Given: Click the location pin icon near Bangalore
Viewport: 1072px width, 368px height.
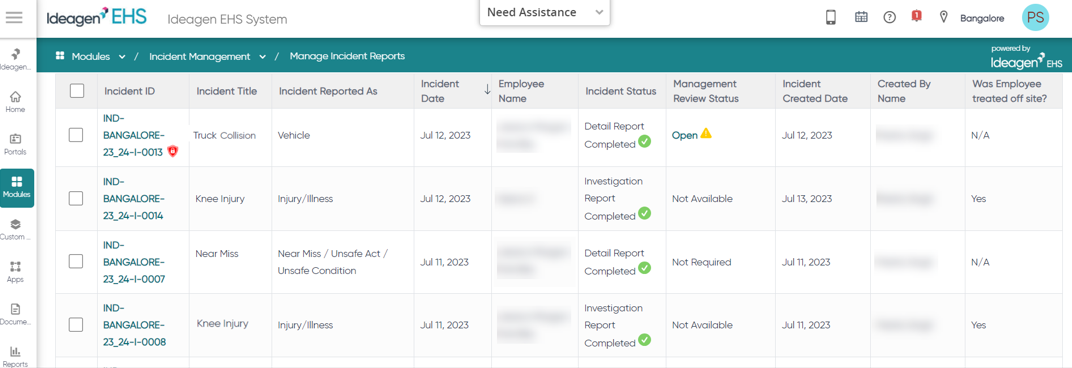Looking at the screenshot, I should (x=944, y=18).
